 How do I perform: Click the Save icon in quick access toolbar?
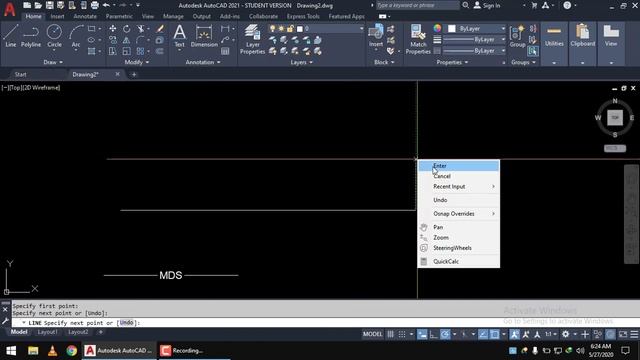tap(49, 5)
